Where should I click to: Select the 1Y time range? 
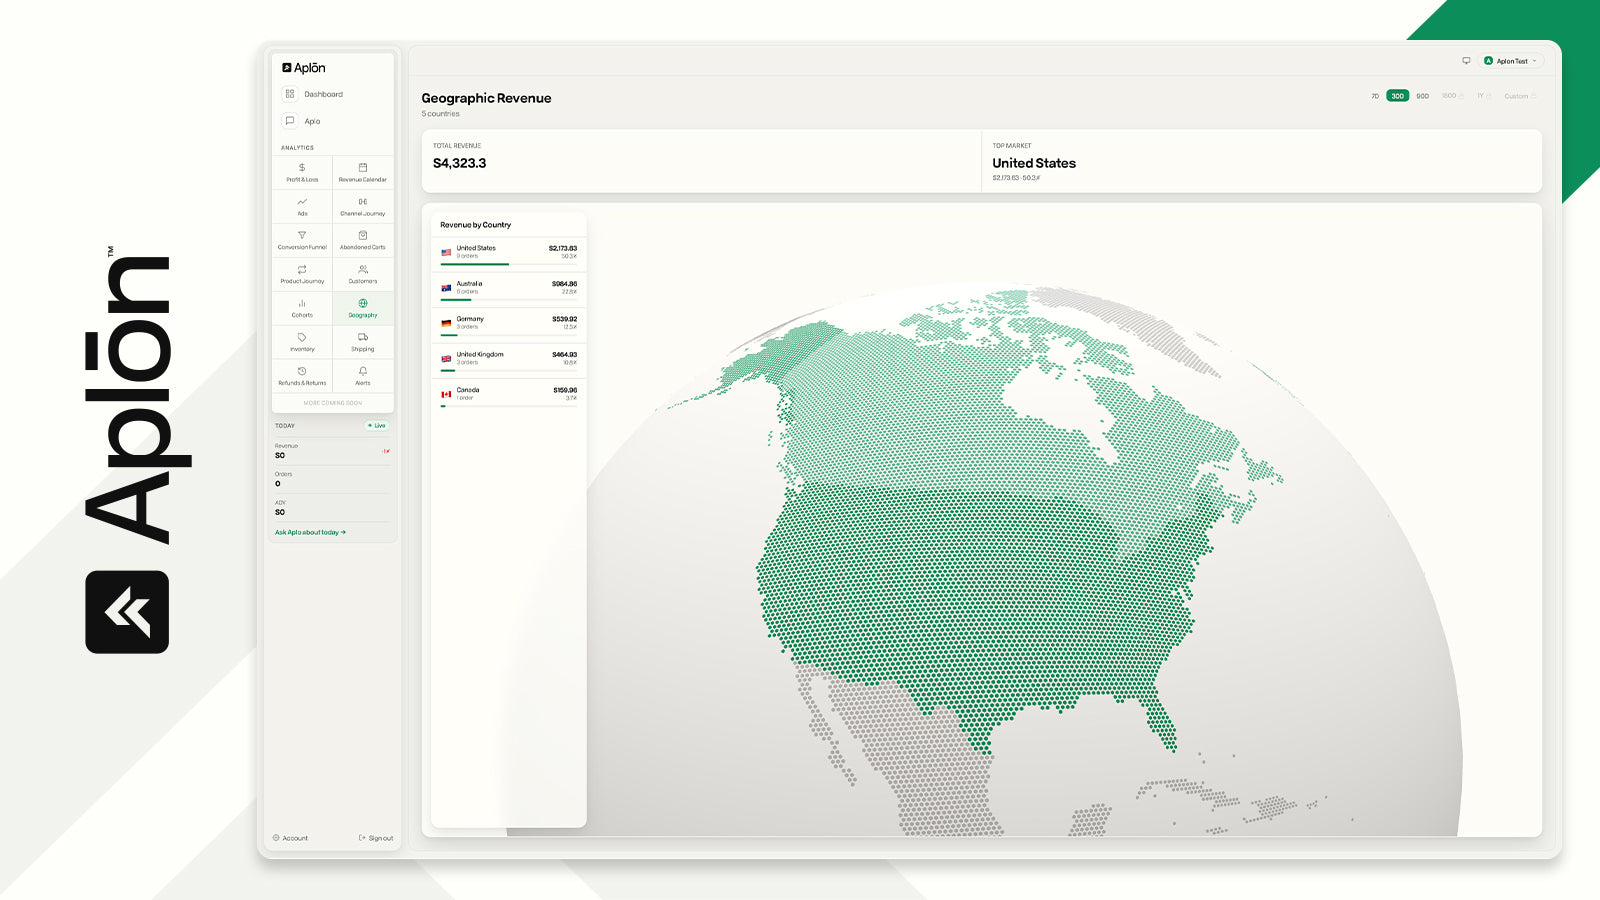(1484, 96)
